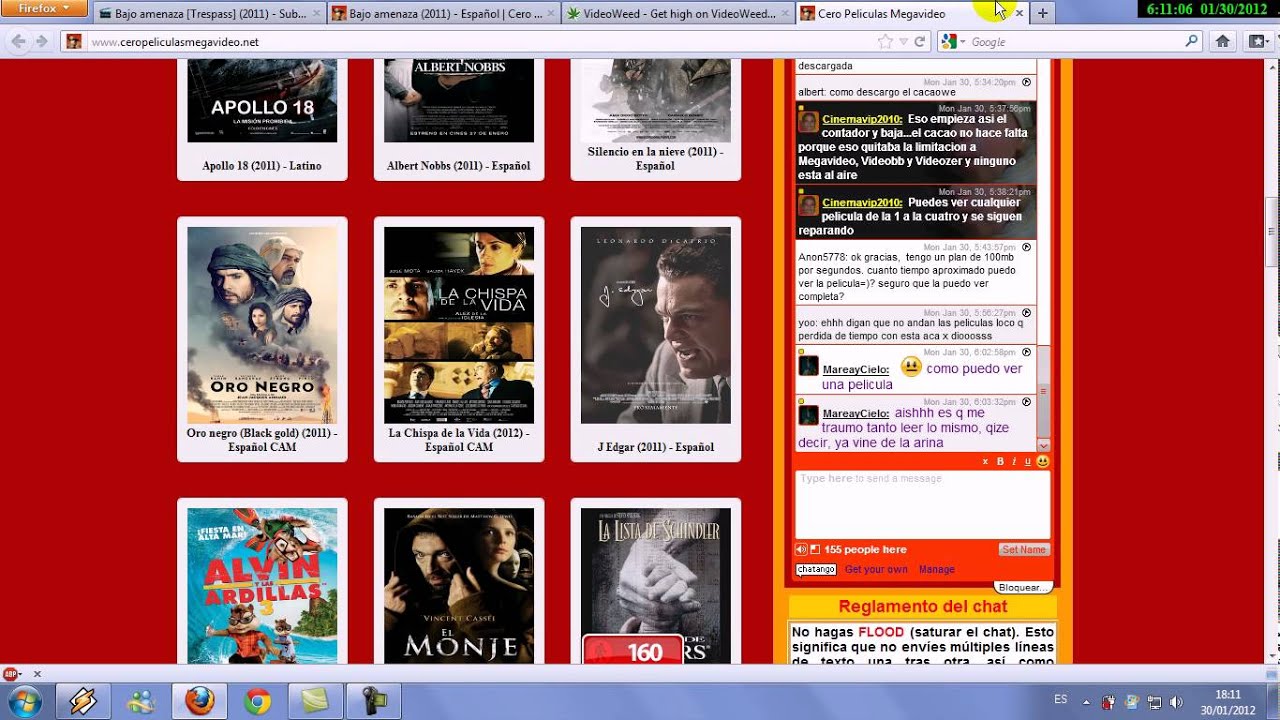Open the chat smiley emoticon picker
The image size is (1280, 720).
click(1043, 461)
